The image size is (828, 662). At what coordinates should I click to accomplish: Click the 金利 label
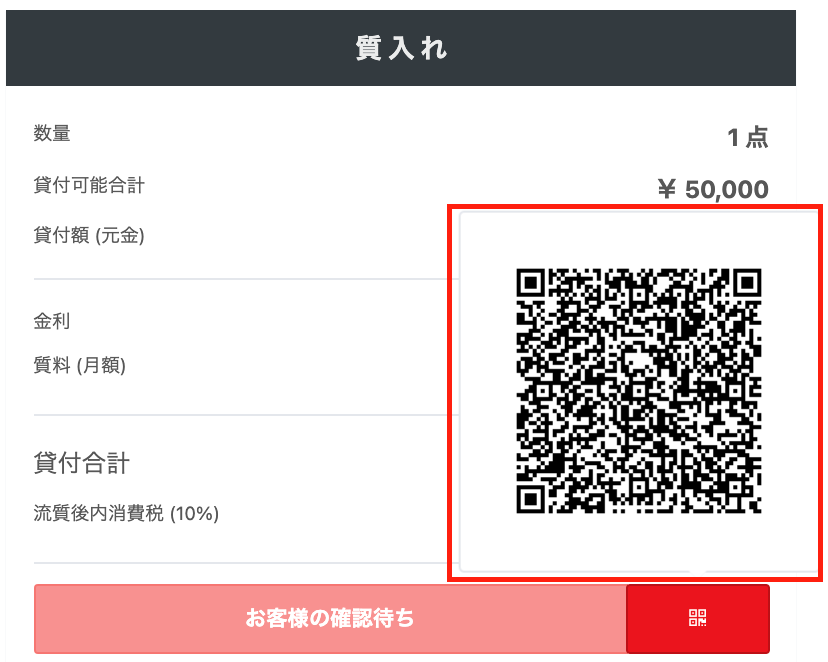coord(52,321)
